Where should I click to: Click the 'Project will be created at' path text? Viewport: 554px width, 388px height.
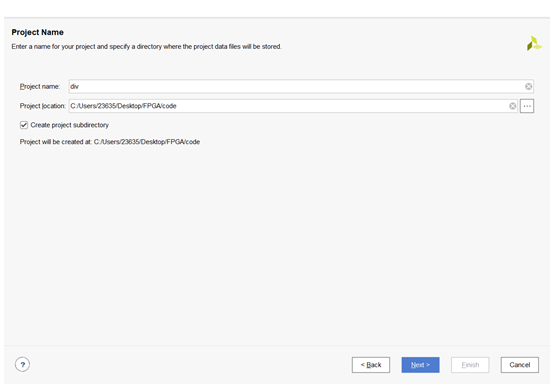[x=110, y=142]
